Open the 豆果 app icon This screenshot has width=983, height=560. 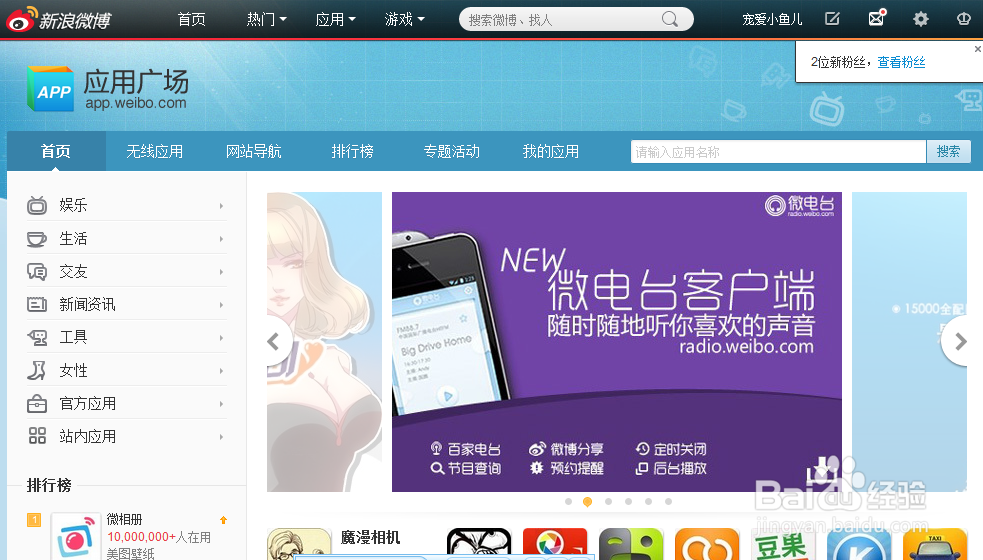tap(783, 544)
